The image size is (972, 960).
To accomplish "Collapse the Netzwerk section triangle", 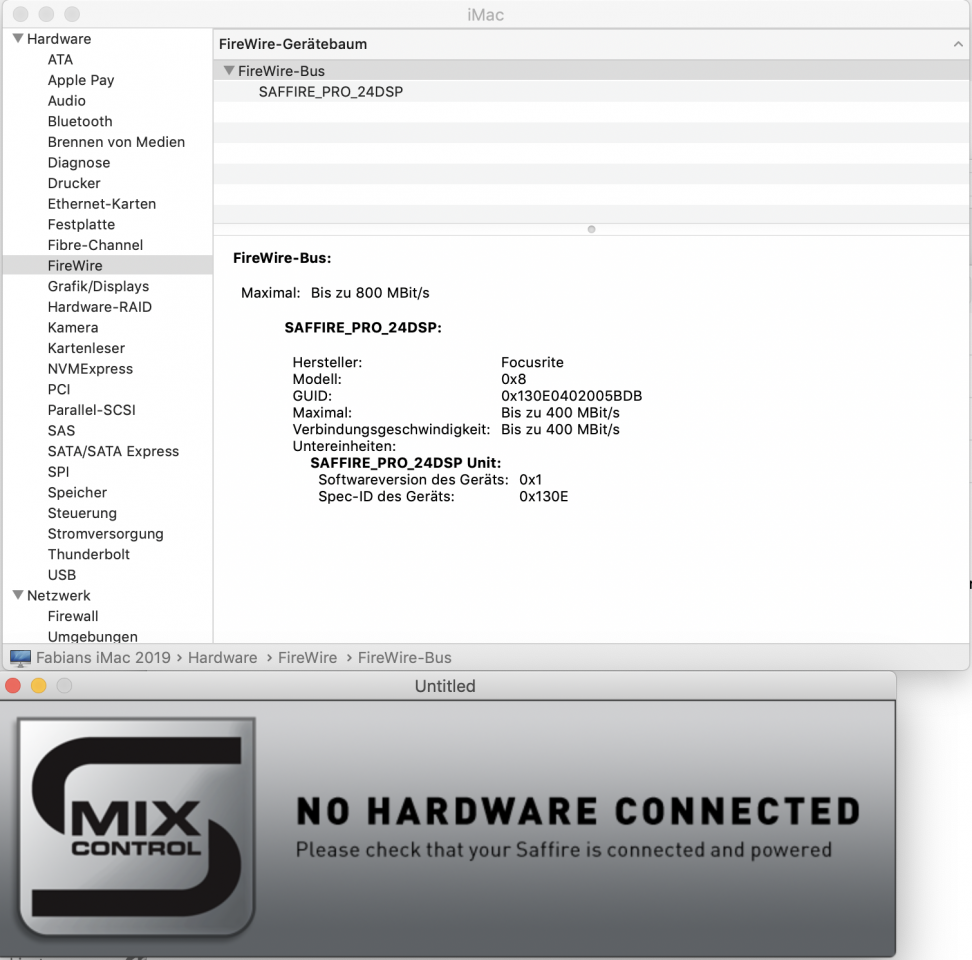I will pyautogui.click(x=18, y=595).
